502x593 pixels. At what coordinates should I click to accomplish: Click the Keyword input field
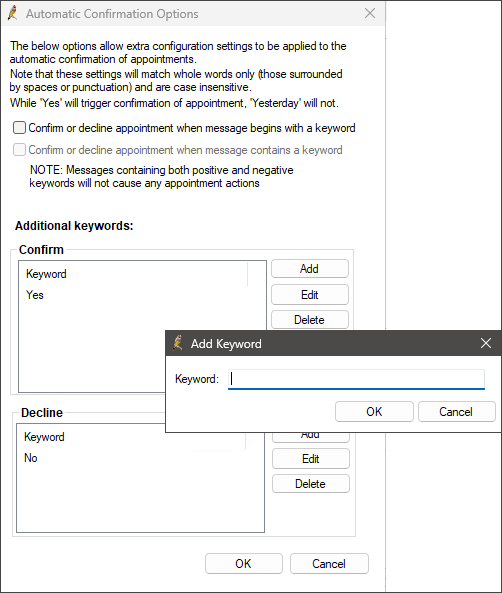pos(356,379)
